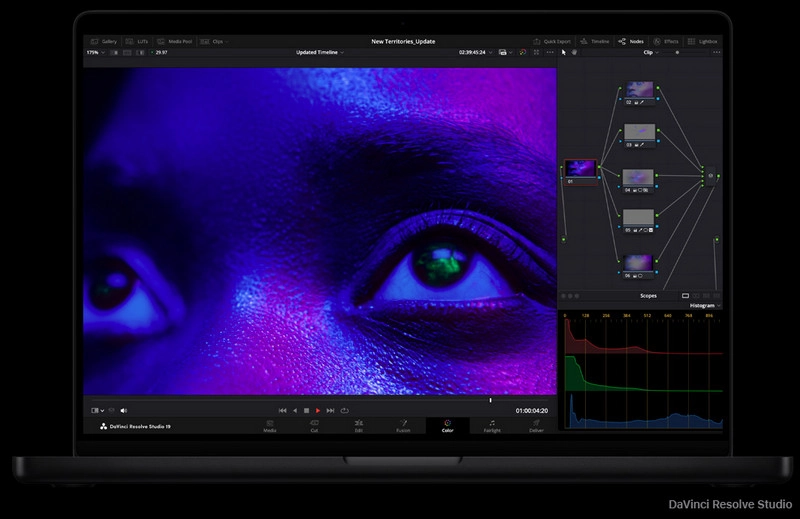Open the Lightbox view
The image size is (800, 519).
(704, 41)
